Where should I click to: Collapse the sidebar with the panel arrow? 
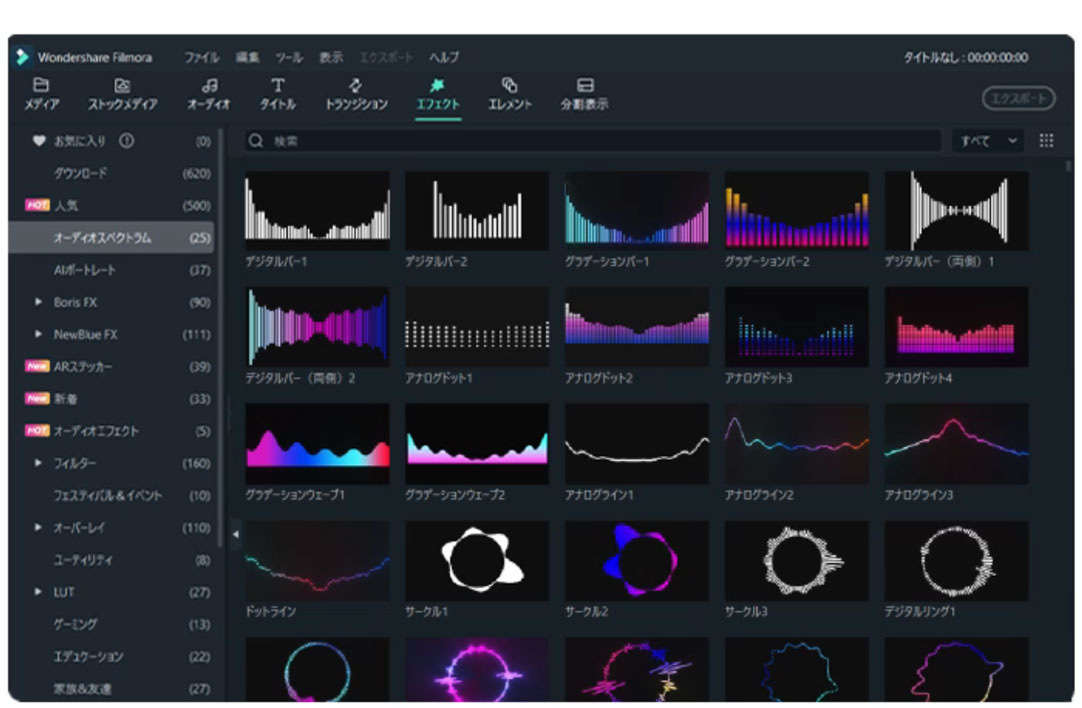(236, 534)
